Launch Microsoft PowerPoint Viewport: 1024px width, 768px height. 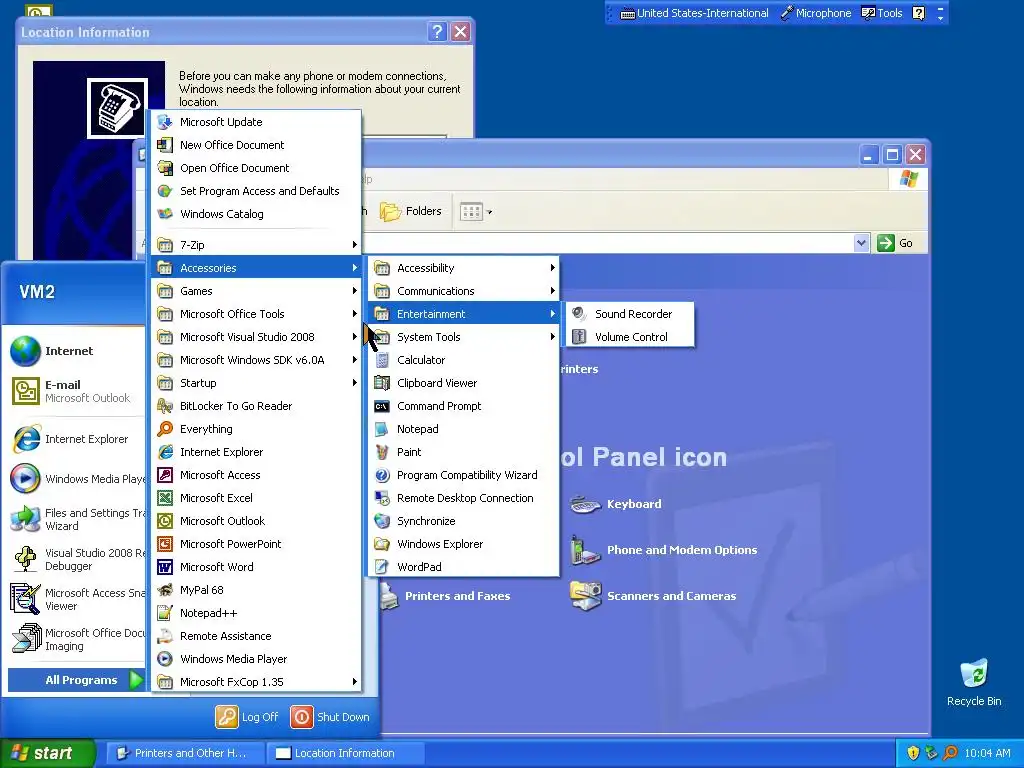[x=256, y=544]
